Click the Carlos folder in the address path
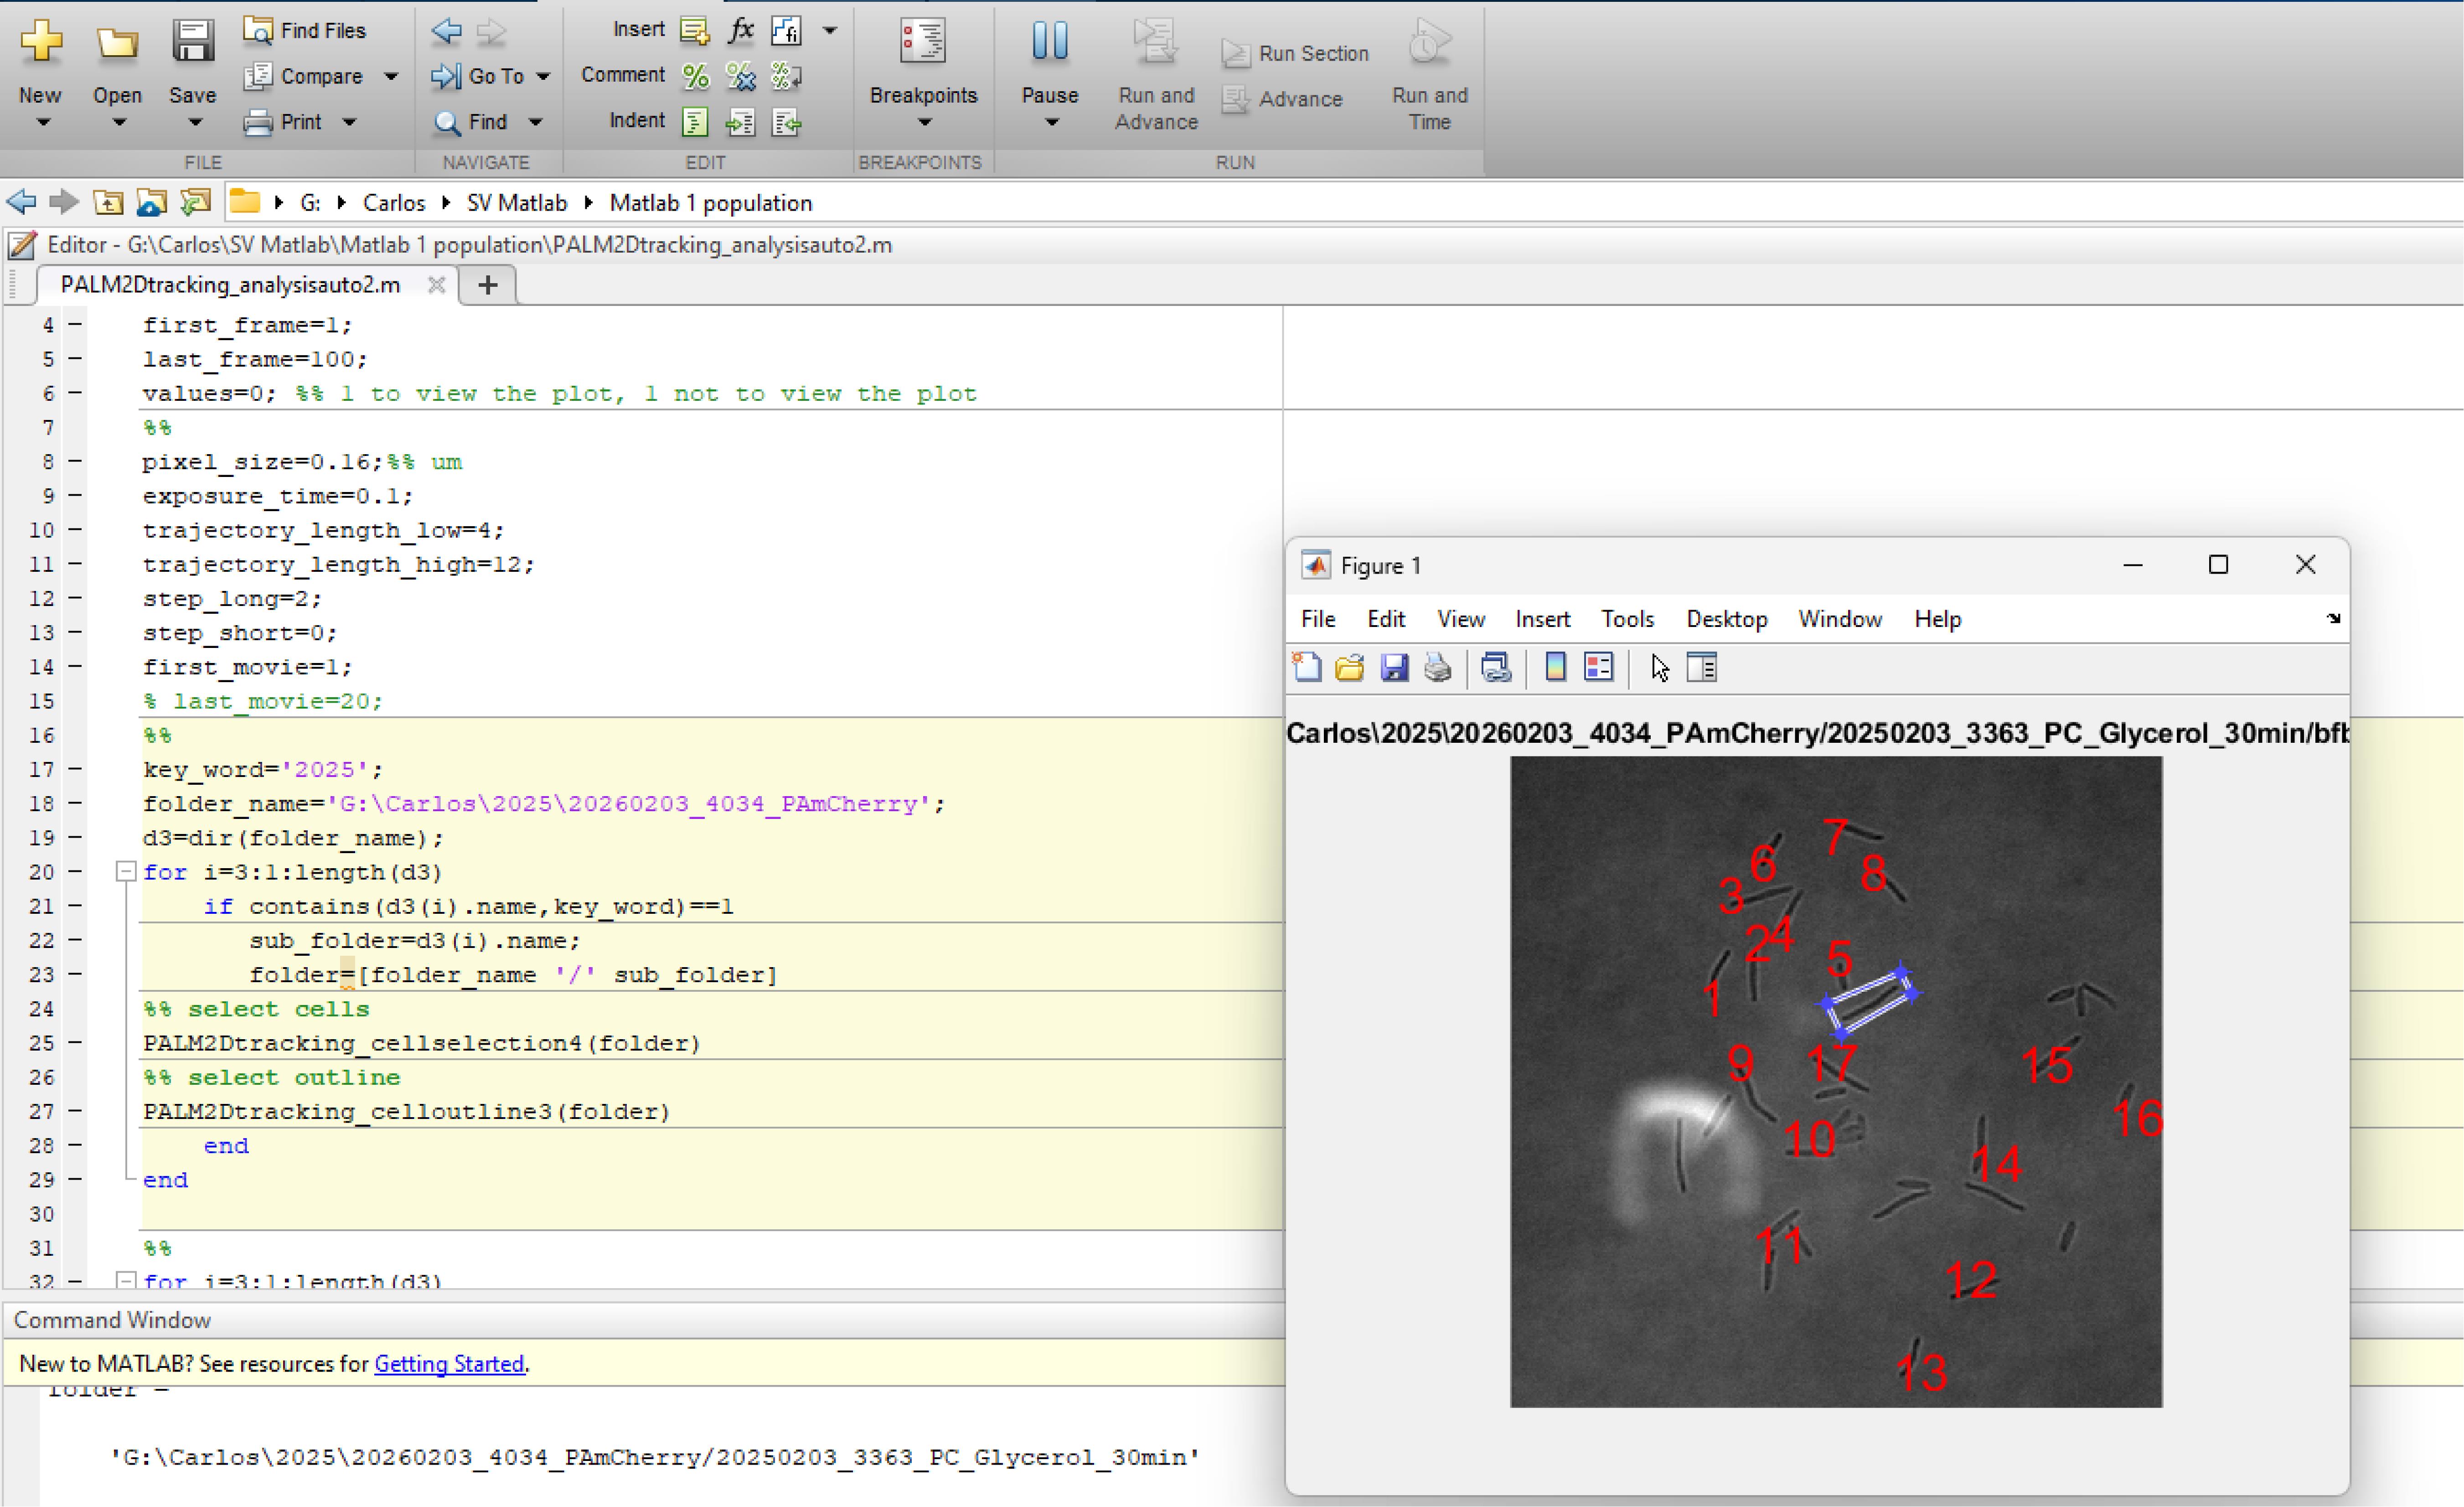 click(x=394, y=203)
